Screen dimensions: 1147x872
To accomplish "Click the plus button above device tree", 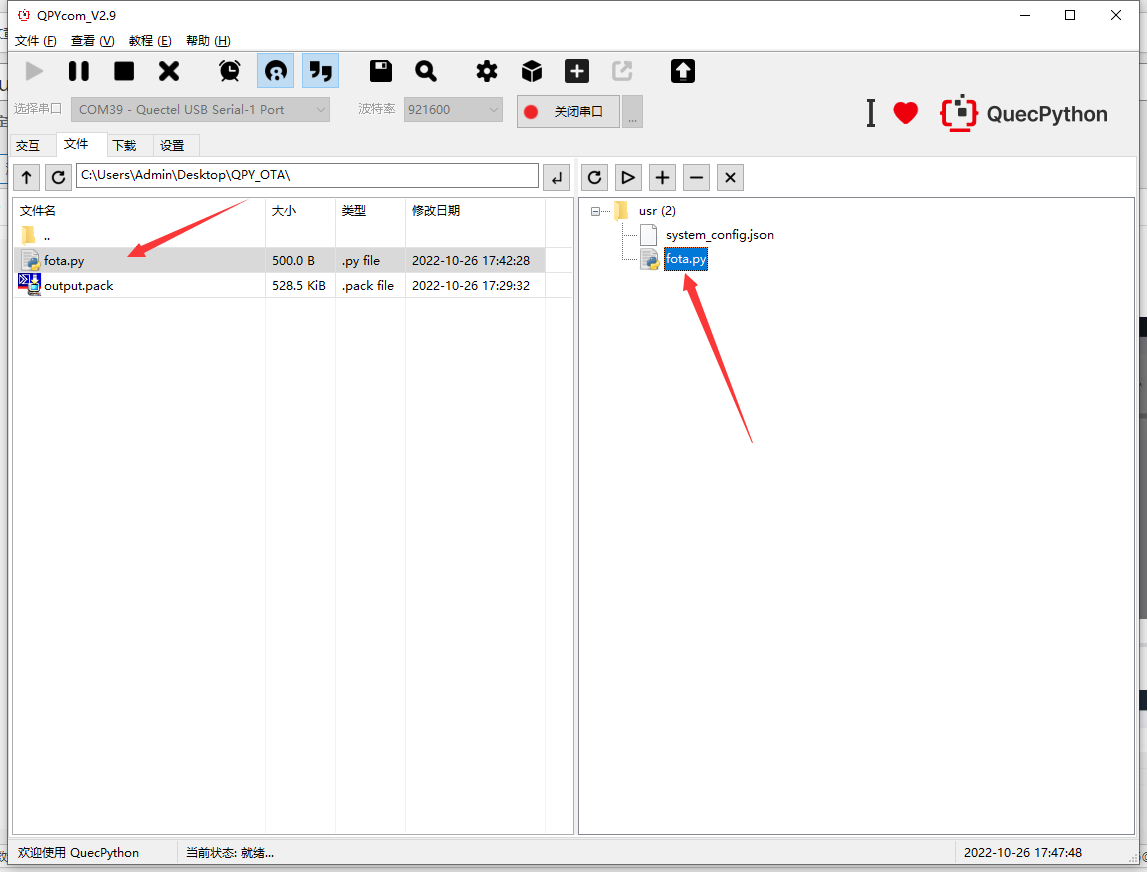I will tap(662, 177).
